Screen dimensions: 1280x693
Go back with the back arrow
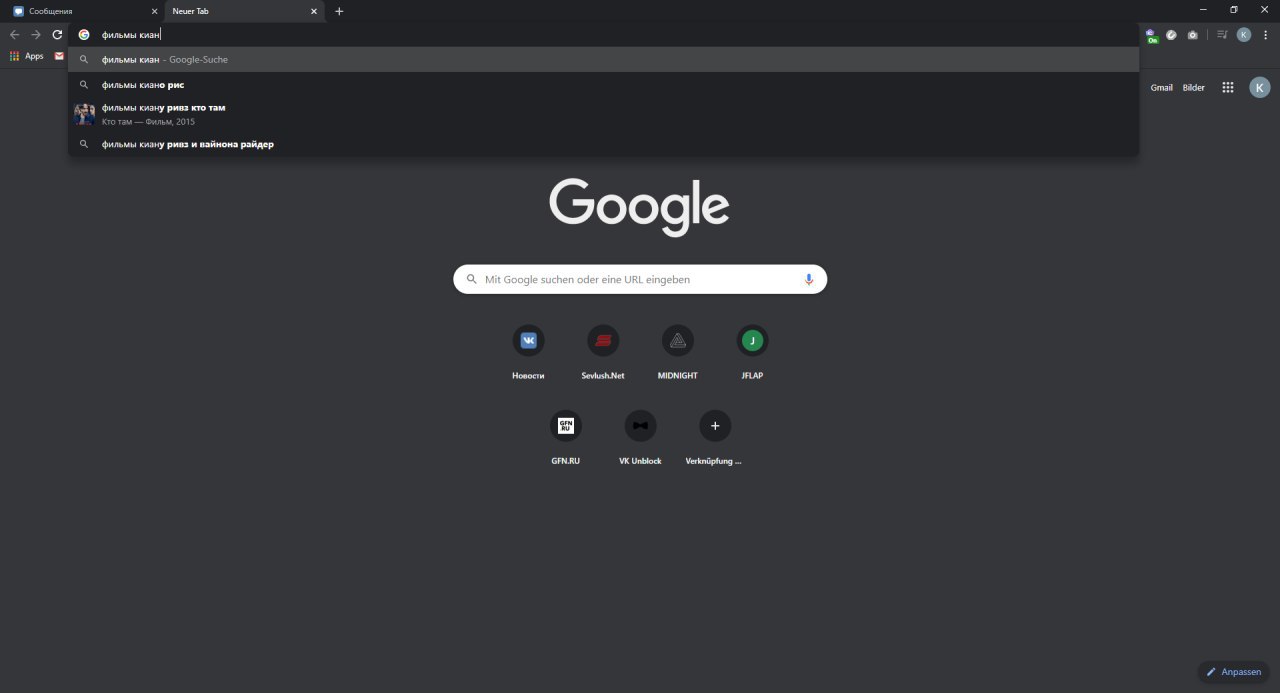pyautogui.click(x=14, y=34)
